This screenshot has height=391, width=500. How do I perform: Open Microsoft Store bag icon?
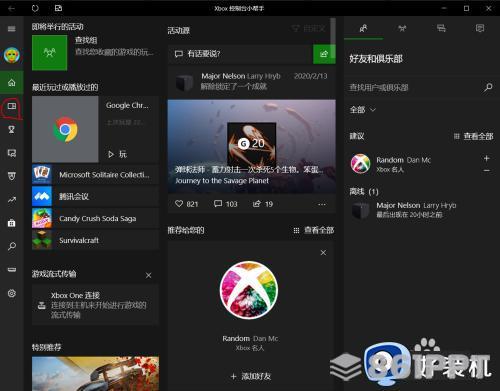pyautogui.click(x=12, y=223)
